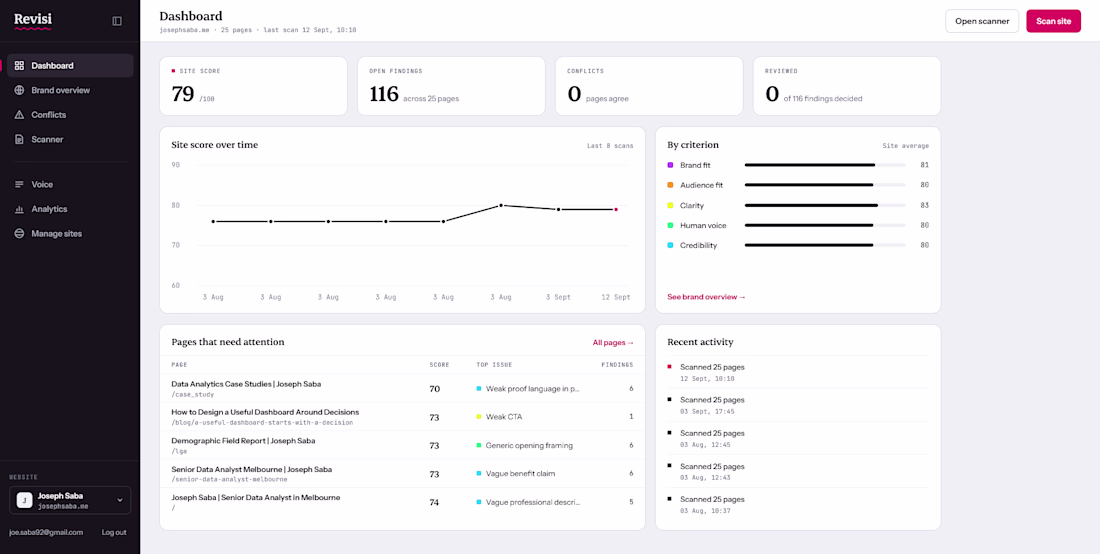The image size is (1100, 554).
Task: Click the orange Audience fit color square
Action: 670,185
